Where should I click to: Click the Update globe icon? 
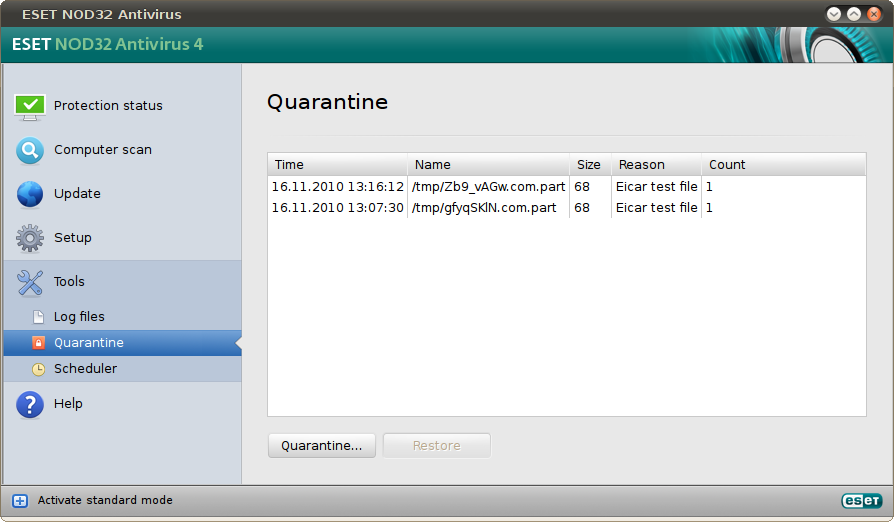[x=30, y=194]
